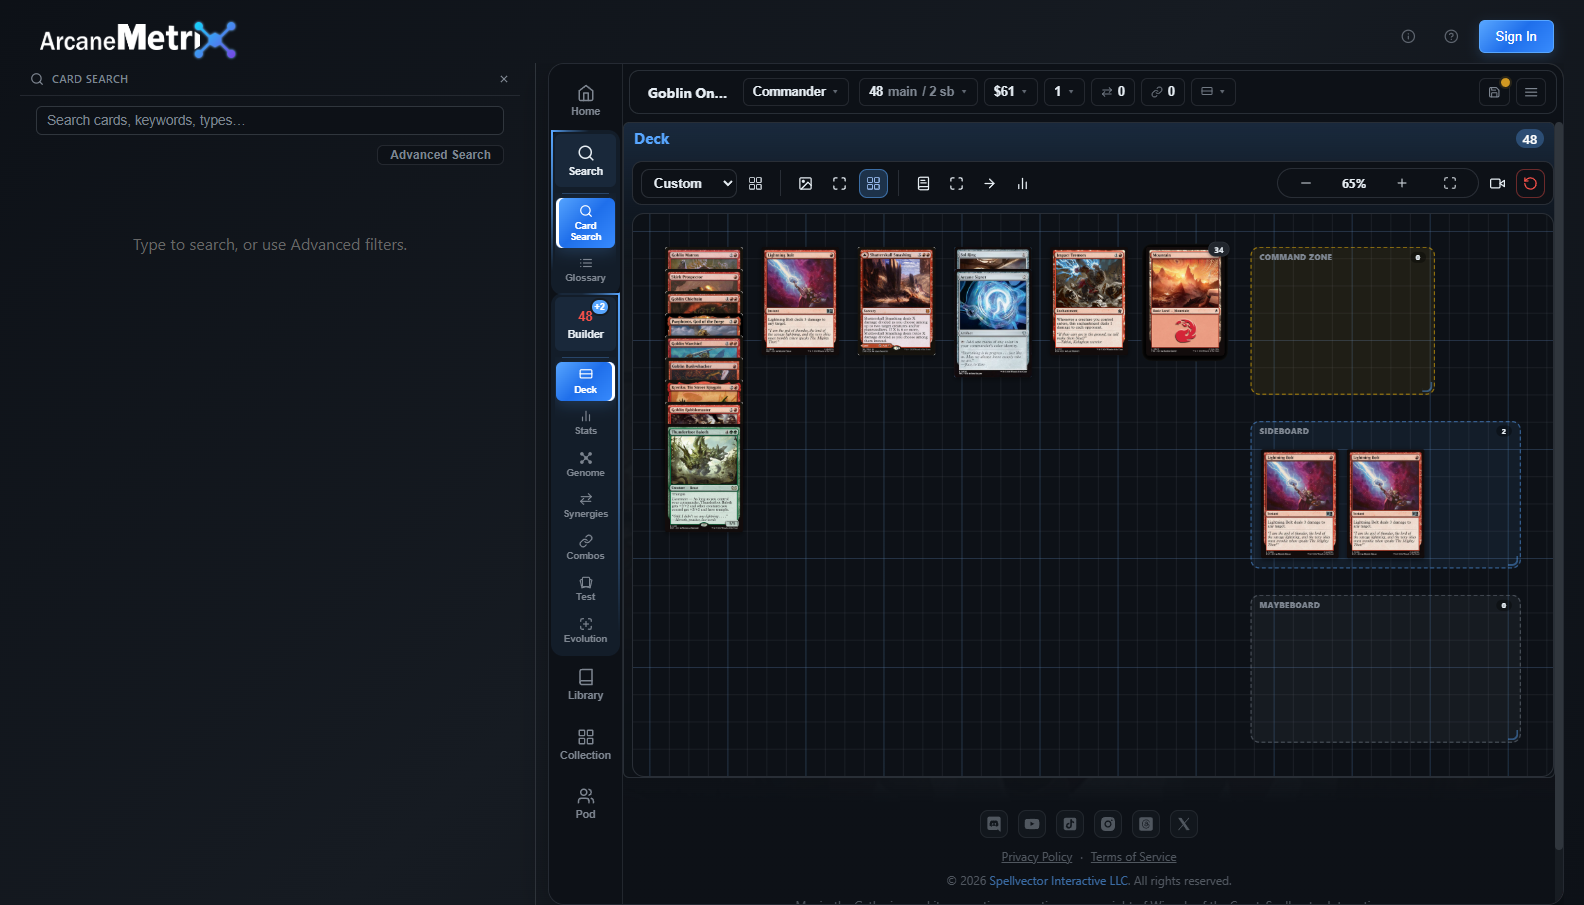Click the arrow icon in deck toolbar
The image size is (1584, 905).
pos(989,183)
